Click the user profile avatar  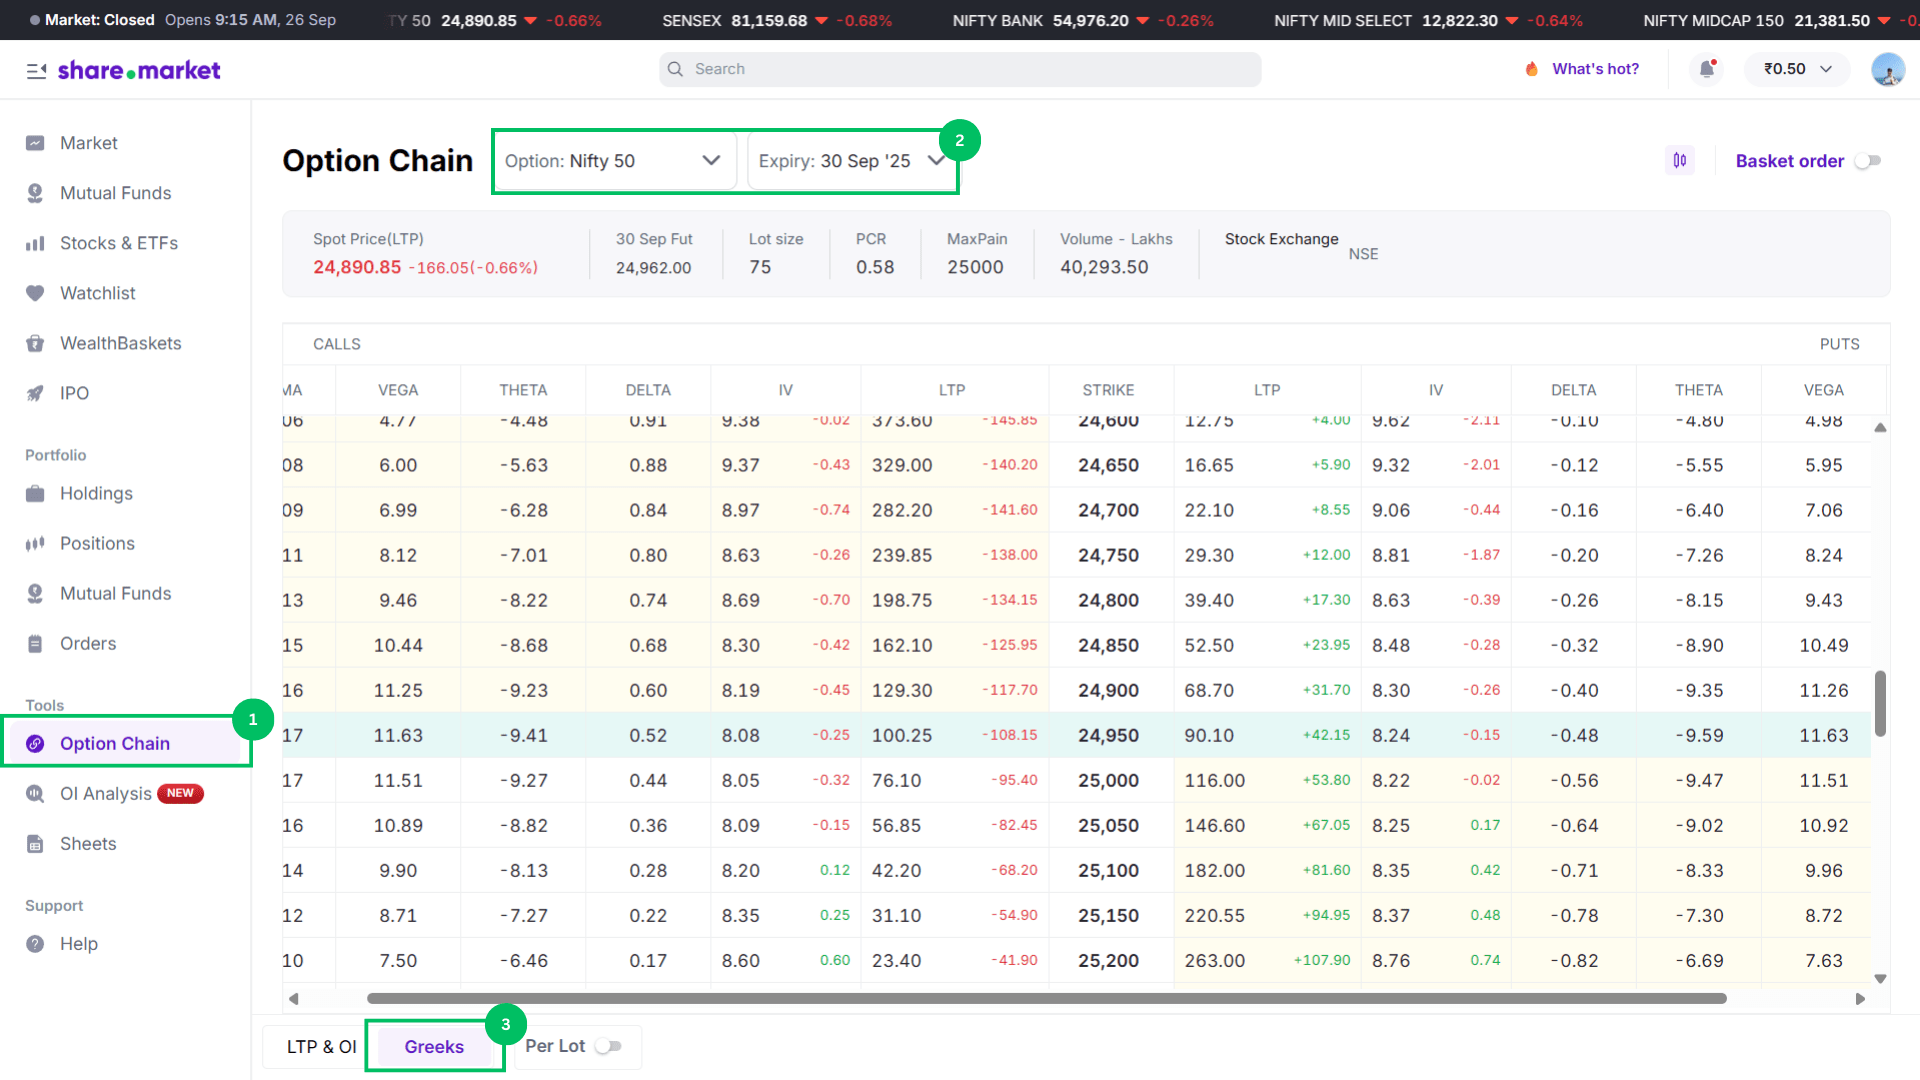click(x=1887, y=69)
